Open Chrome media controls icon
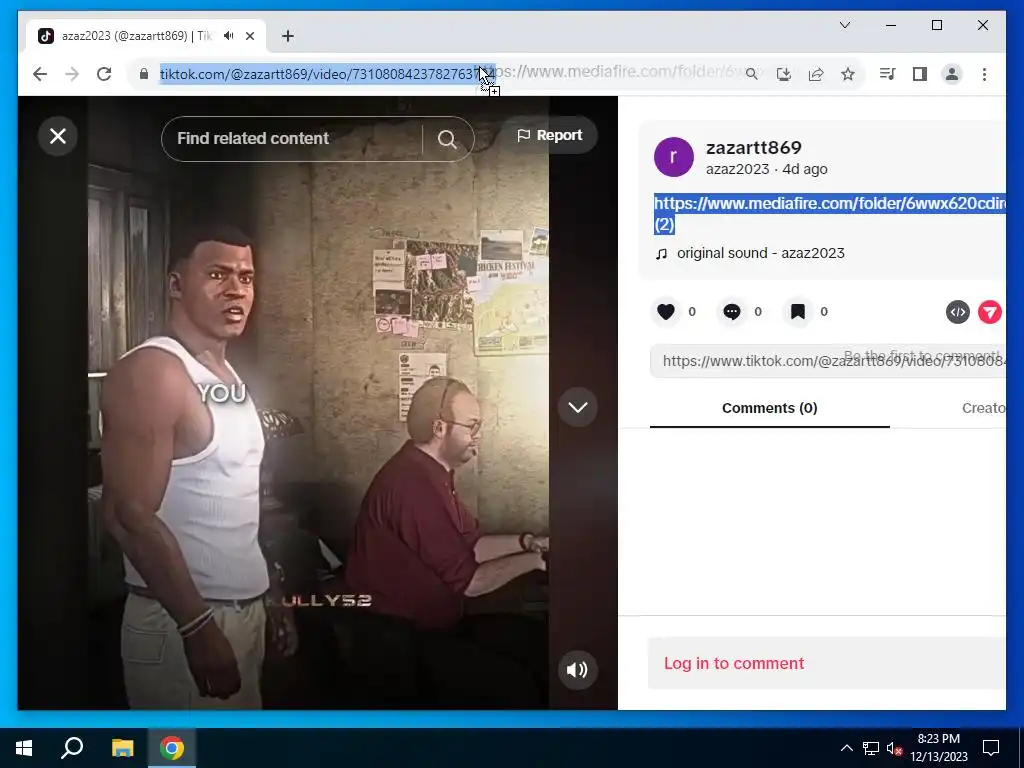 point(888,74)
